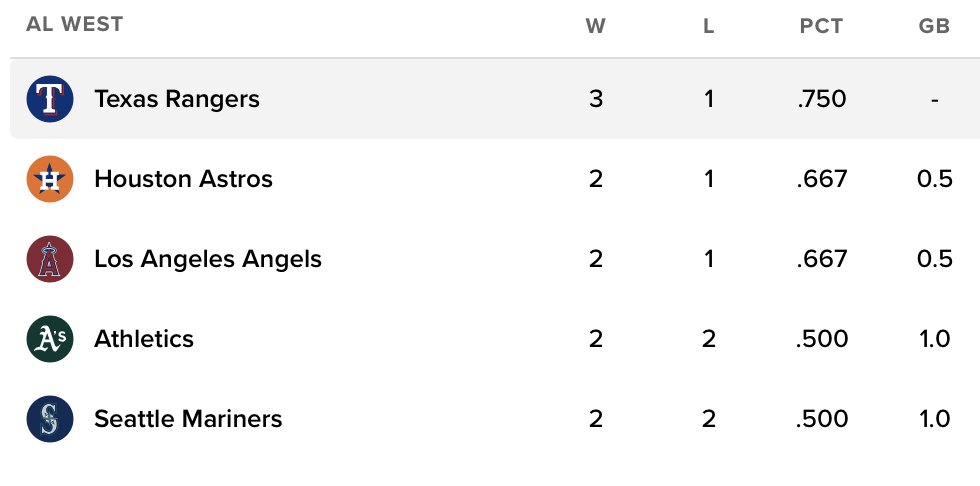Sort standings by W column header

tap(596, 26)
